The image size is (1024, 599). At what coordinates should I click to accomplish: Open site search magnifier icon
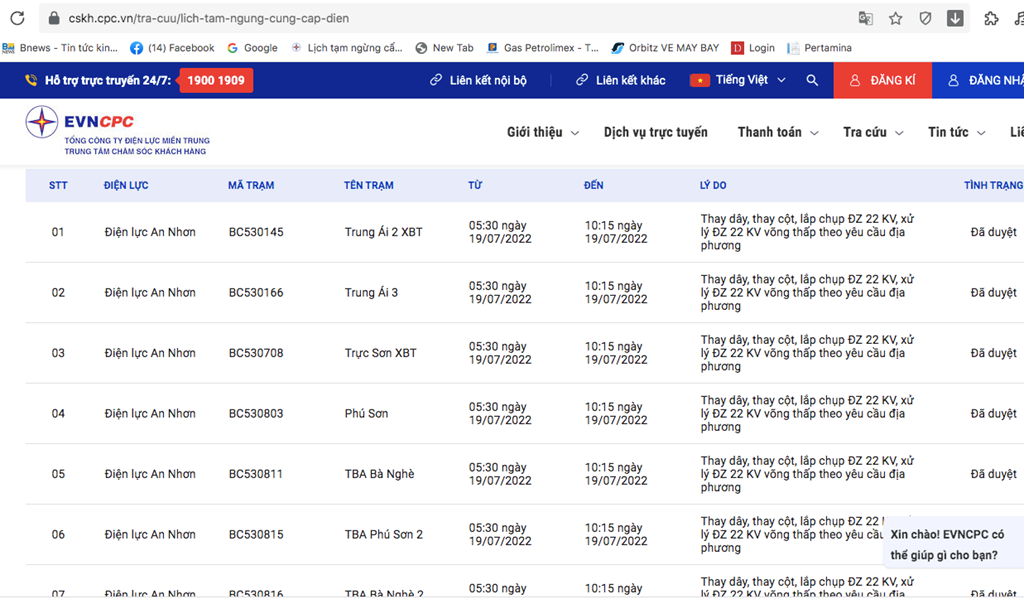812,80
